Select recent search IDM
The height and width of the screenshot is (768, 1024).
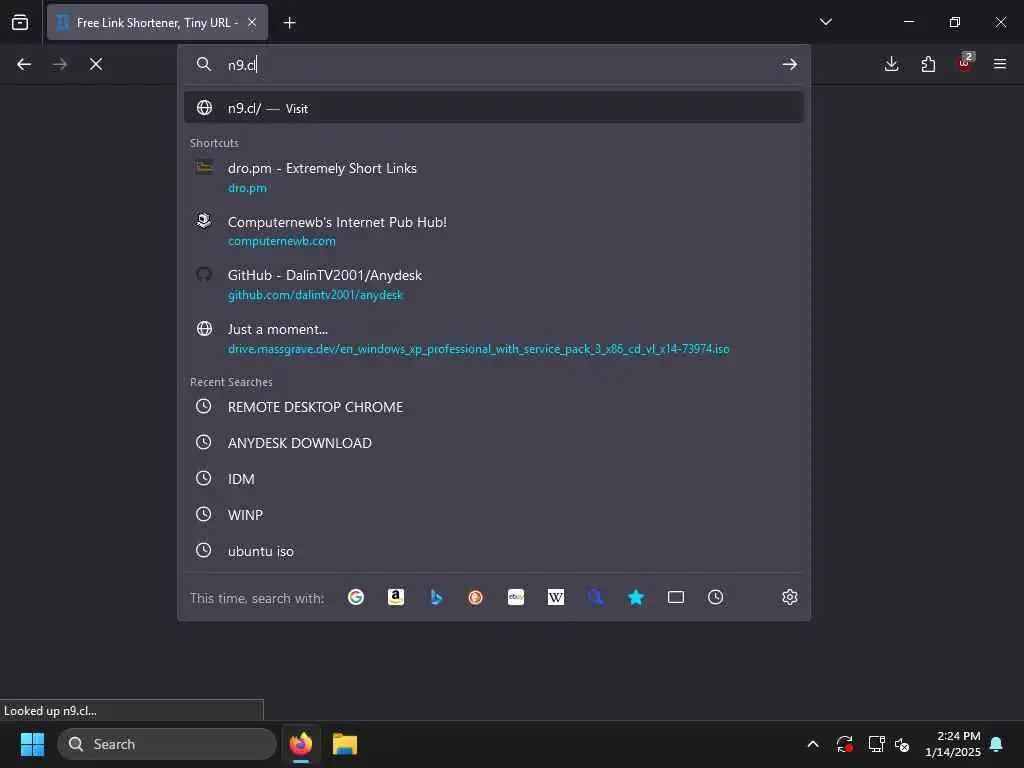click(x=494, y=479)
